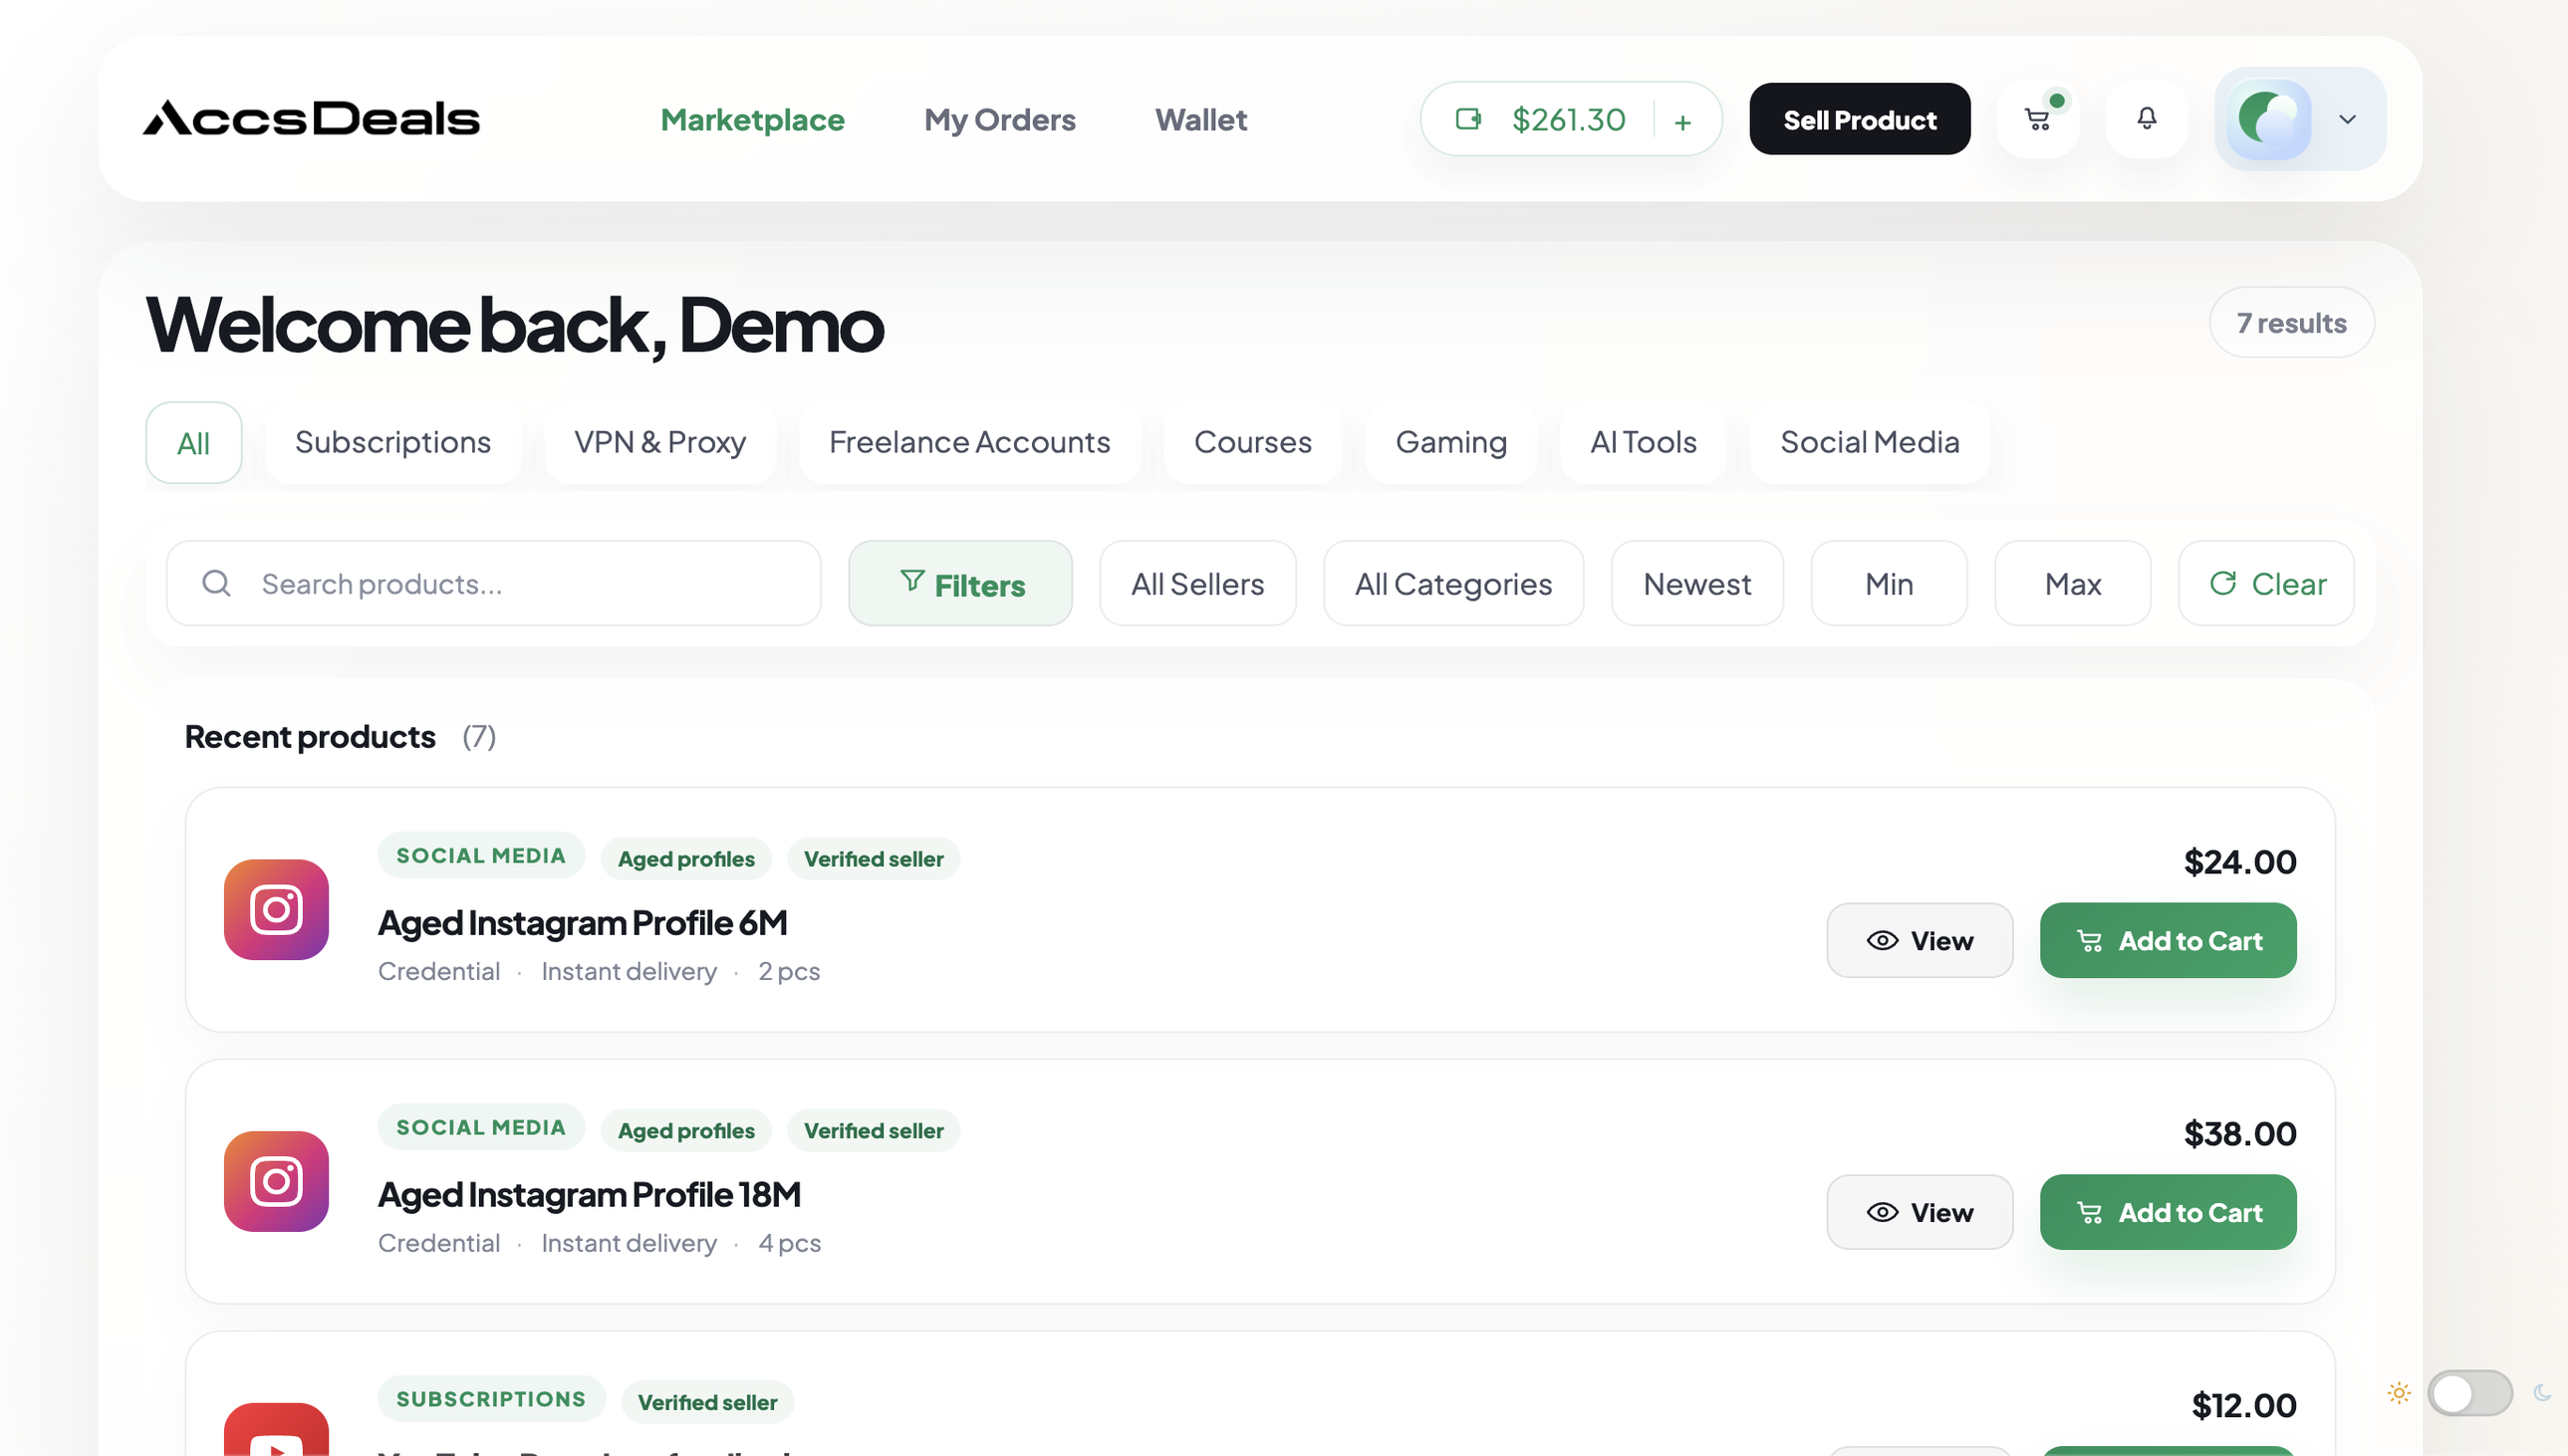The image size is (2568, 1456).
Task: Click the user avatar image
Action: (2269, 119)
